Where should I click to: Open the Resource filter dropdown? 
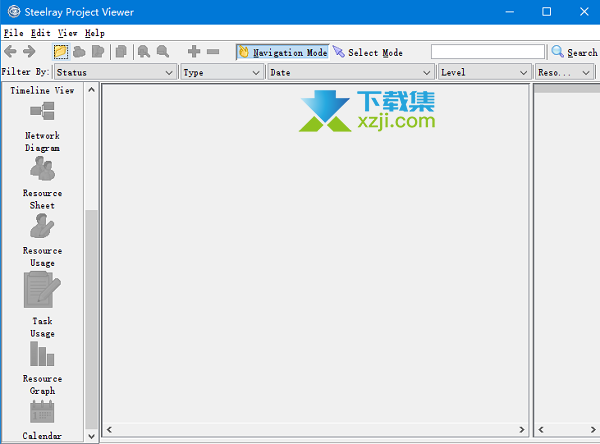(x=564, y=72)
